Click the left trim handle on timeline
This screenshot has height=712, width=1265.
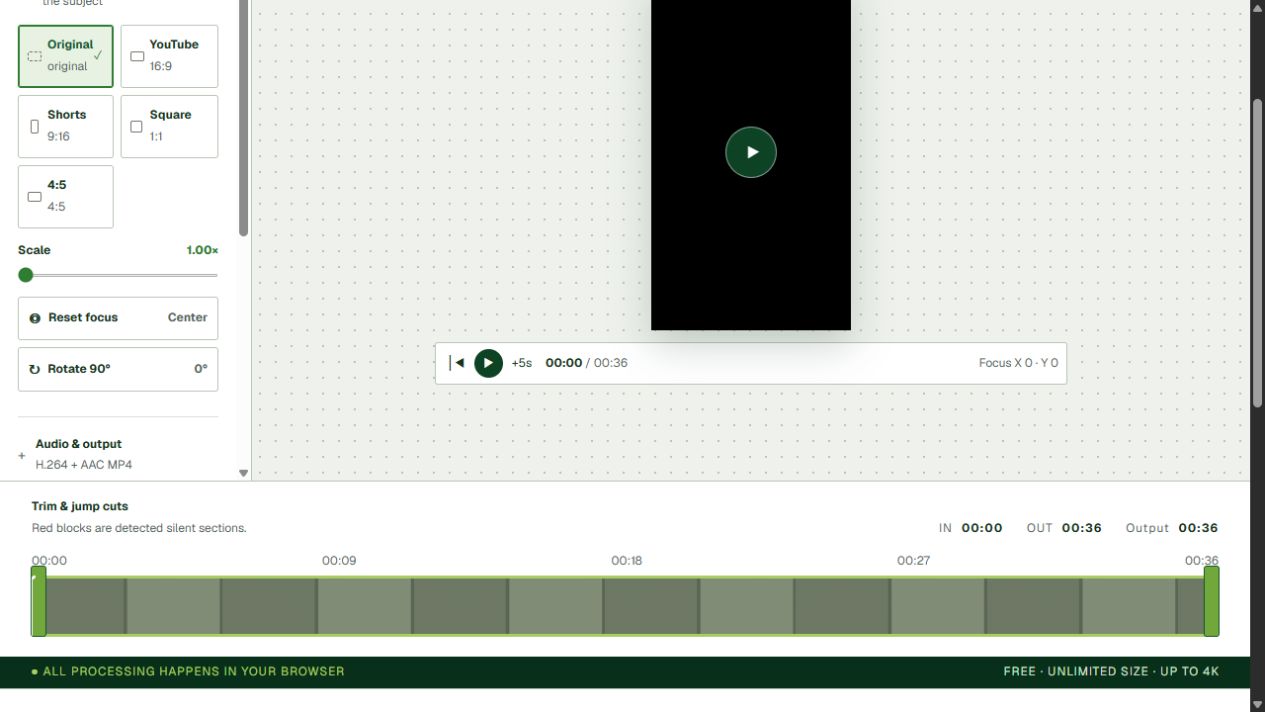pyautogui.click(x=39, y=601)
